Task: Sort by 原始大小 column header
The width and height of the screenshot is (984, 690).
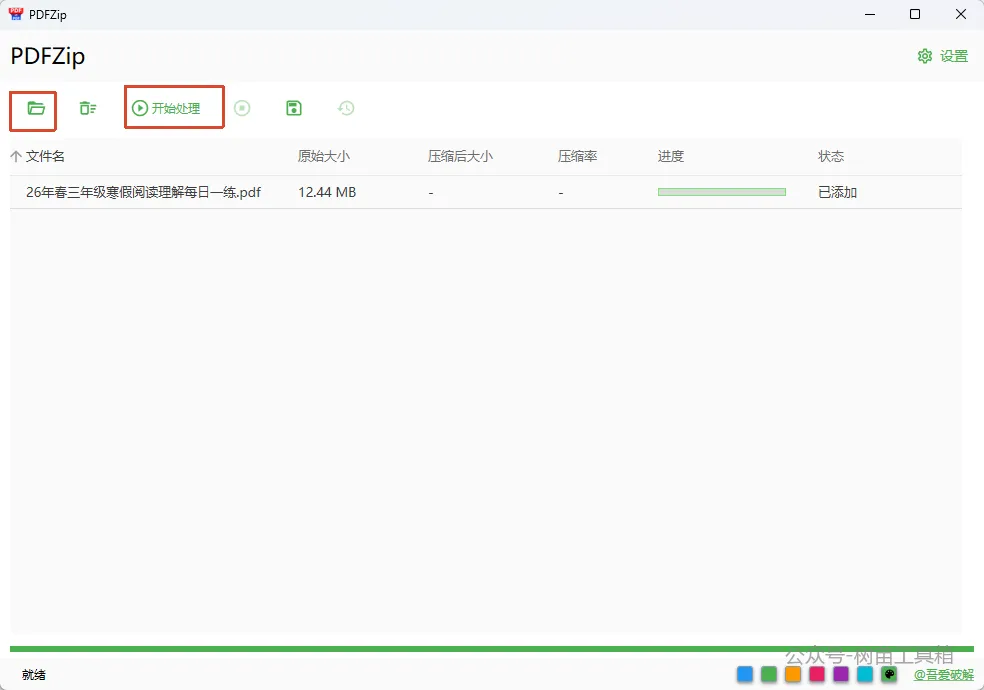Action: tap(324, 156)
